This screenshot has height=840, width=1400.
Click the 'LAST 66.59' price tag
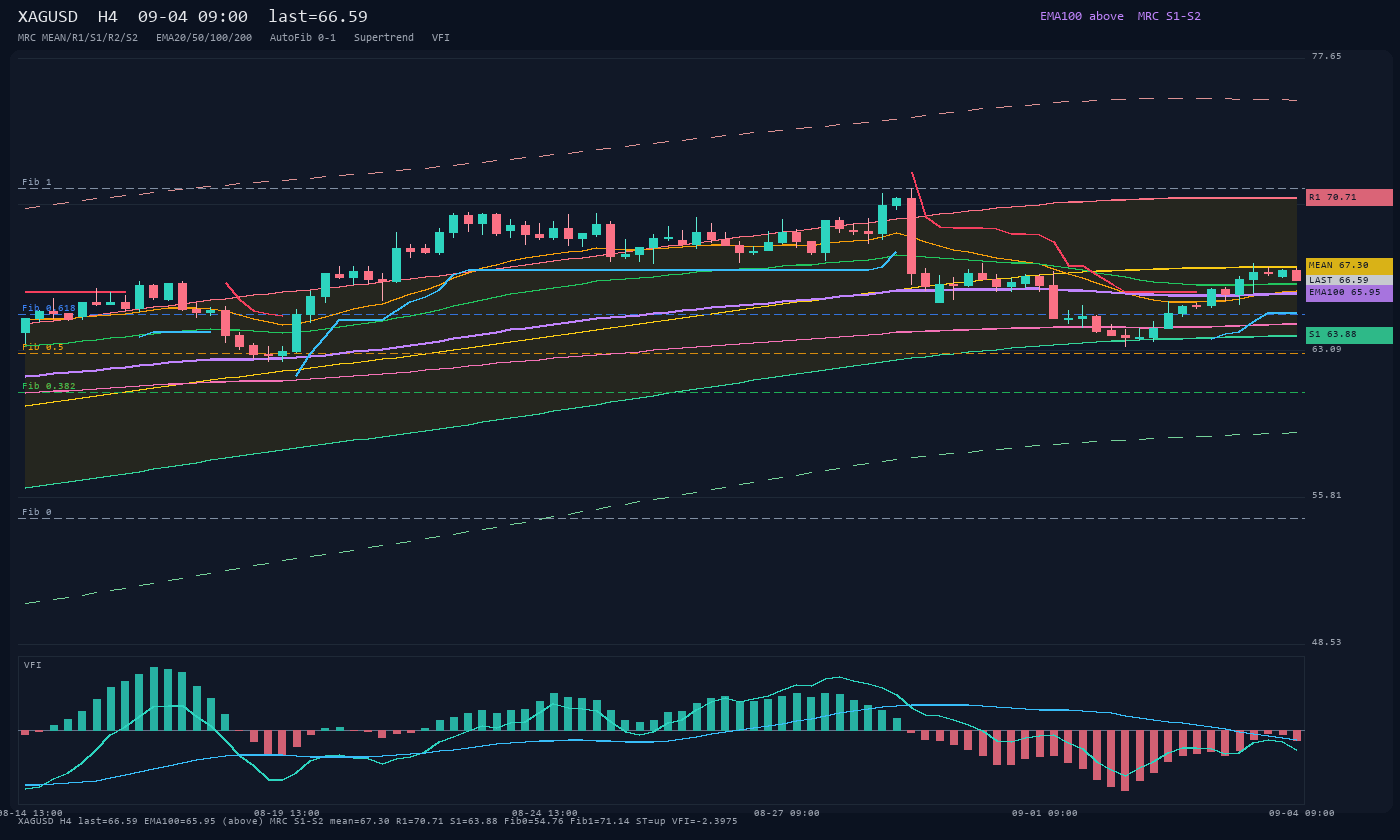1349,280
